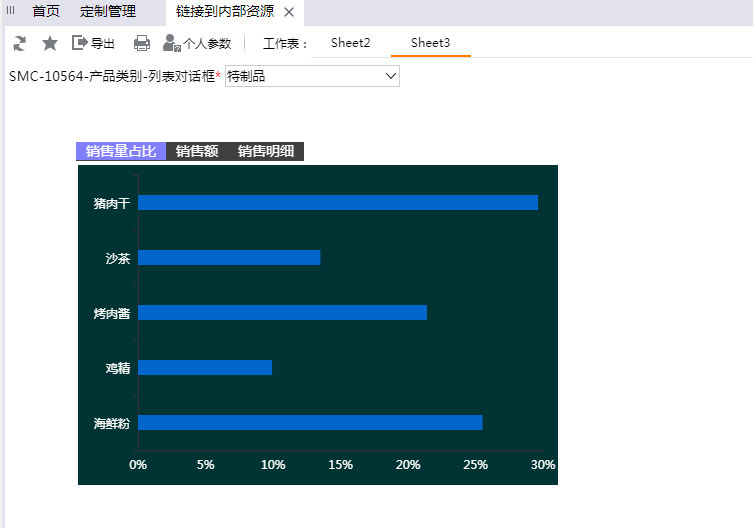Click the 猪肉干 axis label
Viewport: 753px width, 528px height.
[x=111, y=203]
